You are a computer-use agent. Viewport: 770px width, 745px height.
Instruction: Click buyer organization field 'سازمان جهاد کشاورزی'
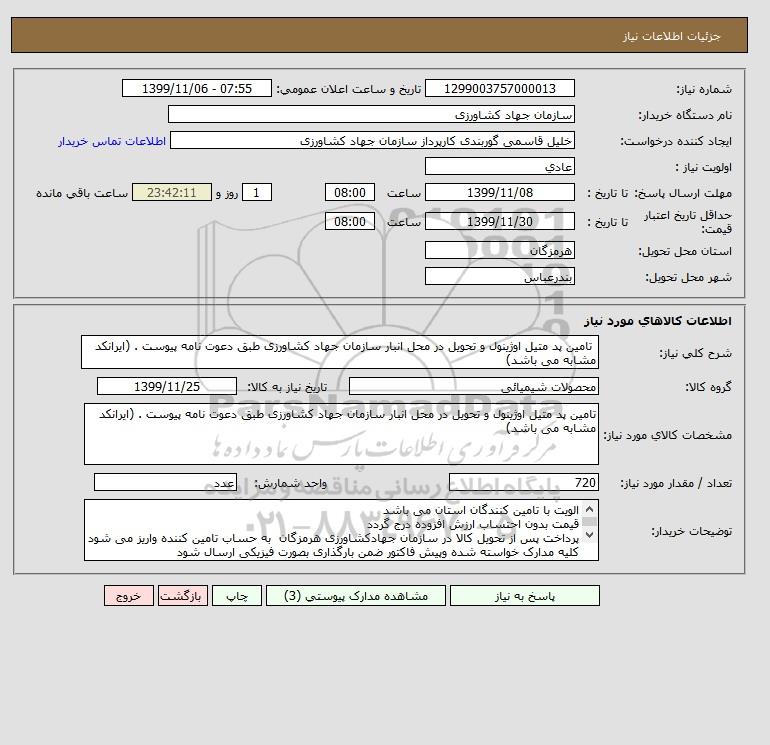click(371, 114)
